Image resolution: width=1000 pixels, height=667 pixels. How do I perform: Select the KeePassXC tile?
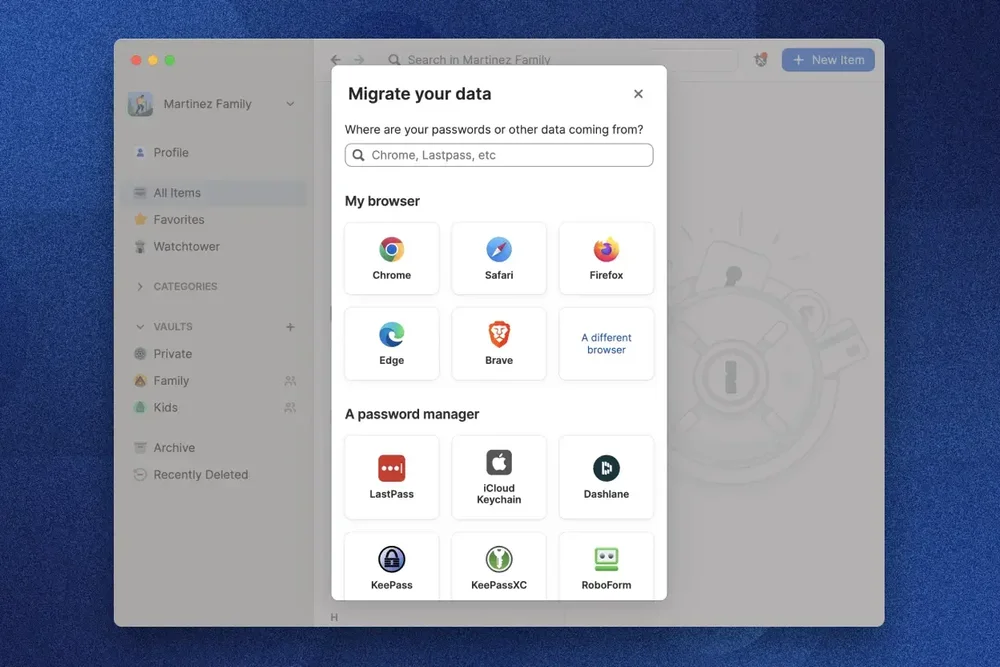pyautogui.click(x=499, y=567)
